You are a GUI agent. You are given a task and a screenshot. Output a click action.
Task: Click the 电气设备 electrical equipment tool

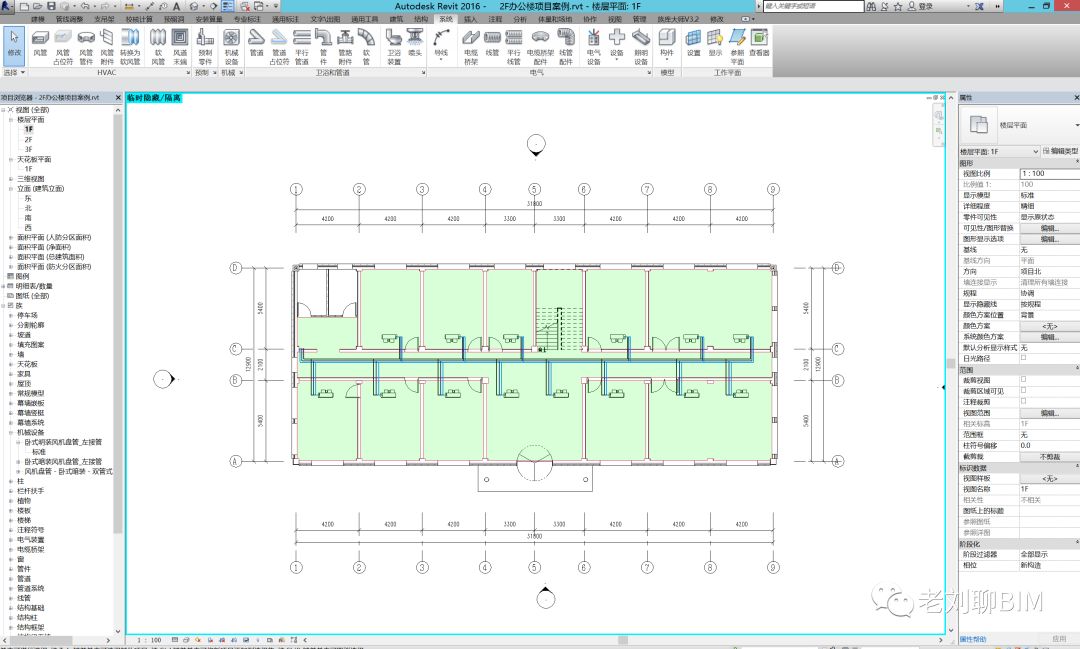(x=594, y=47)
